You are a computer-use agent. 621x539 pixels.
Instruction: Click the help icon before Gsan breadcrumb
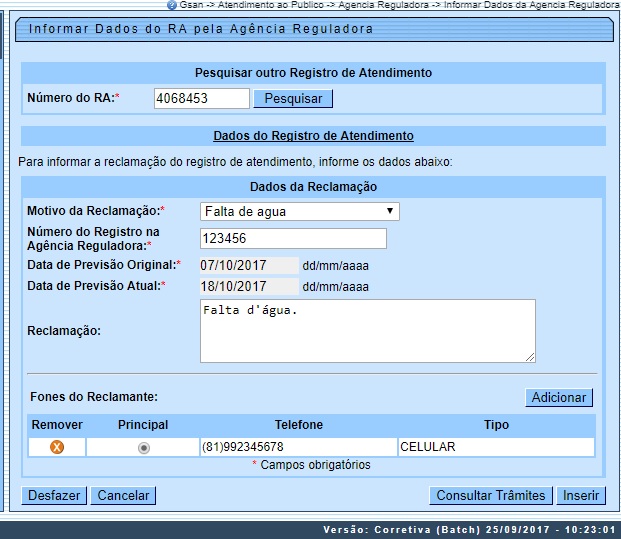[172, 5]
